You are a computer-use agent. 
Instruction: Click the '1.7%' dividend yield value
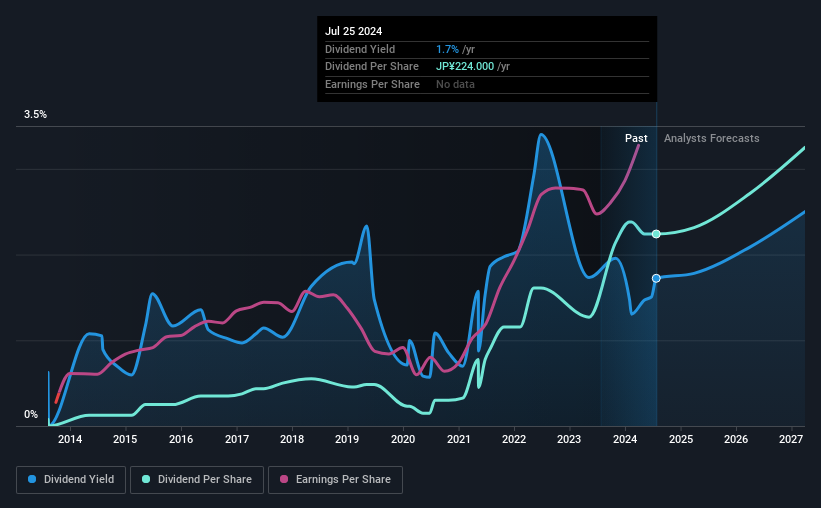[447, 49]
